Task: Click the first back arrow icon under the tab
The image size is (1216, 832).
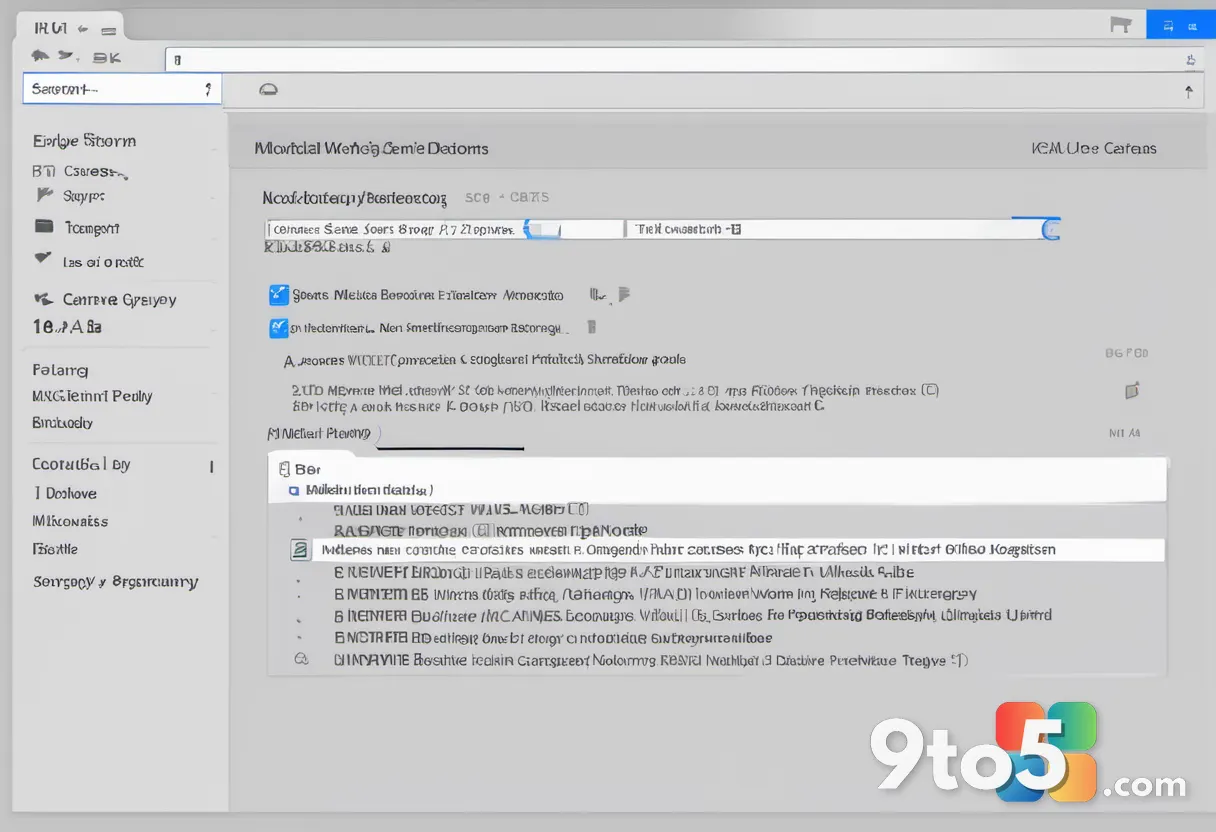Action: point(41,57)
